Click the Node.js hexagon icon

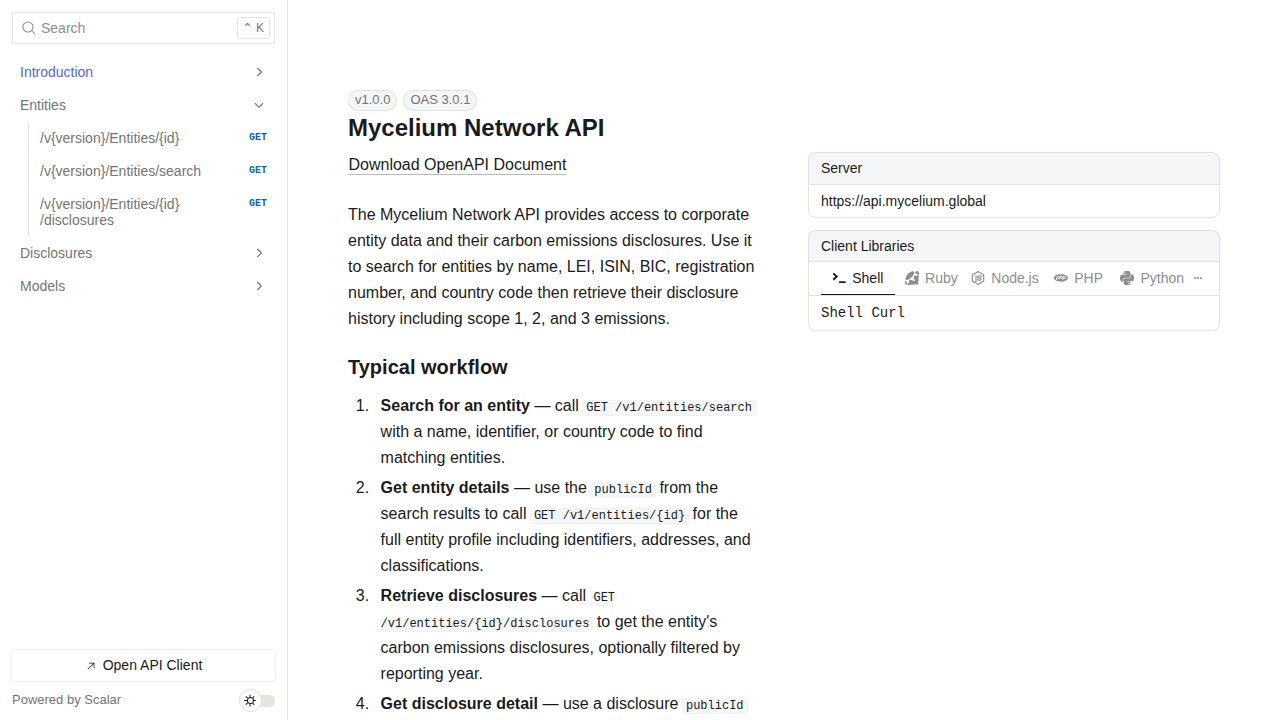[978, 278]
